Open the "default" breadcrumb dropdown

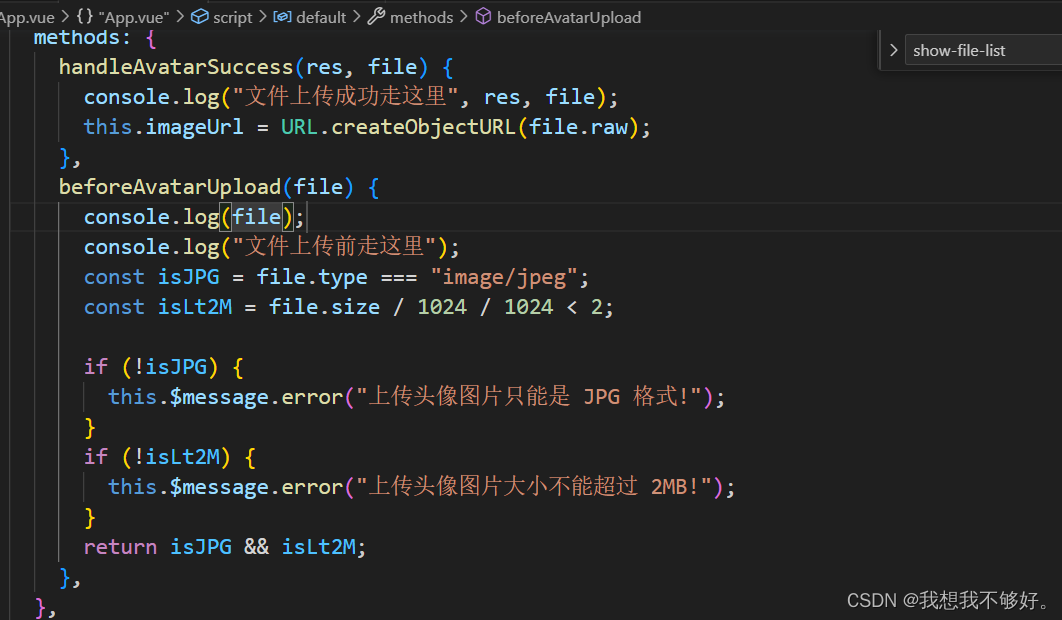[x=321, y=16]
